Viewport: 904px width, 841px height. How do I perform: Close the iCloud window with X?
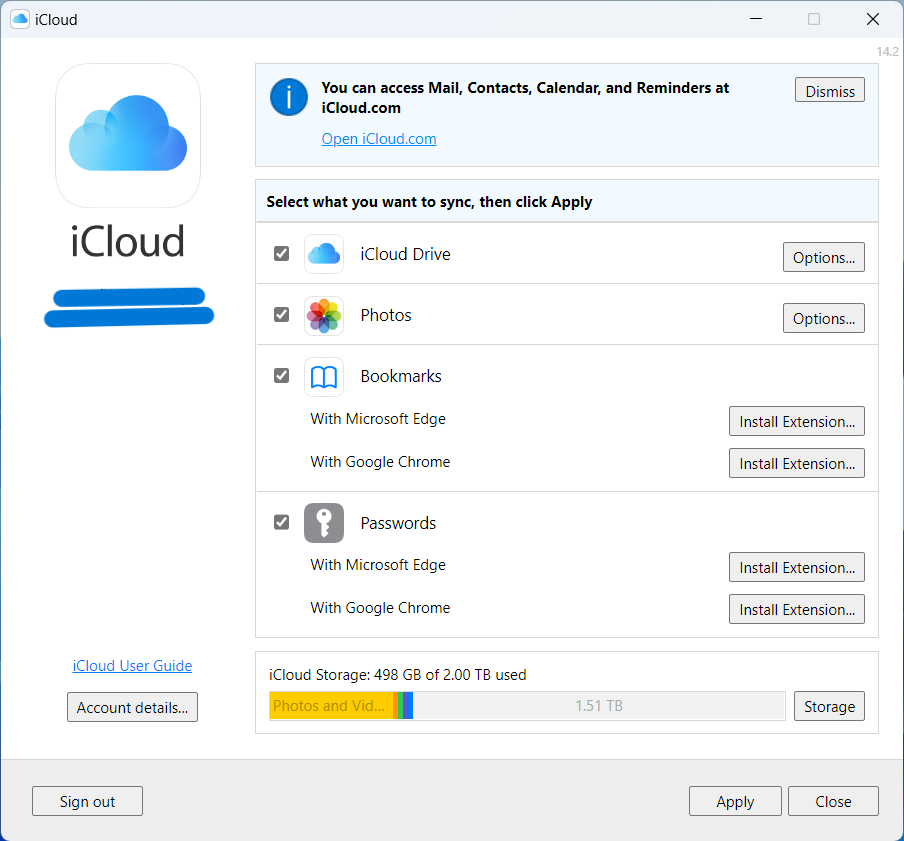pos(873,19)
